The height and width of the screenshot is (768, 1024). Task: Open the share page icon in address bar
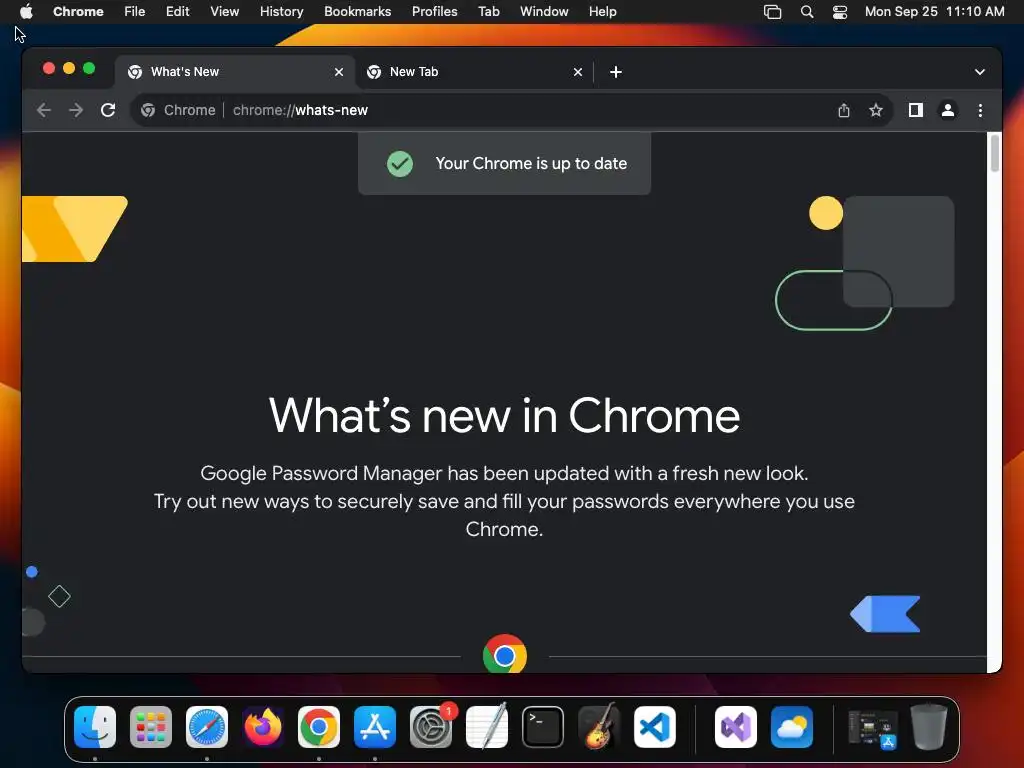coord(844,110)
